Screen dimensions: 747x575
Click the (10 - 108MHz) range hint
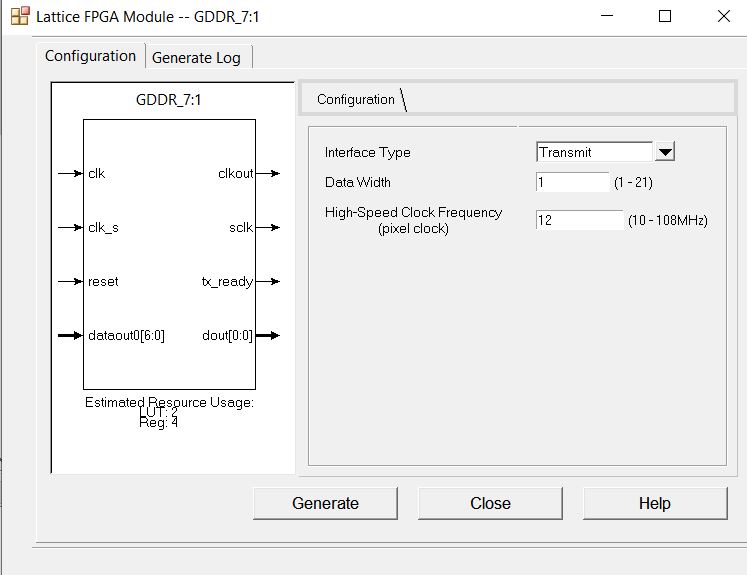pos(667,220)
